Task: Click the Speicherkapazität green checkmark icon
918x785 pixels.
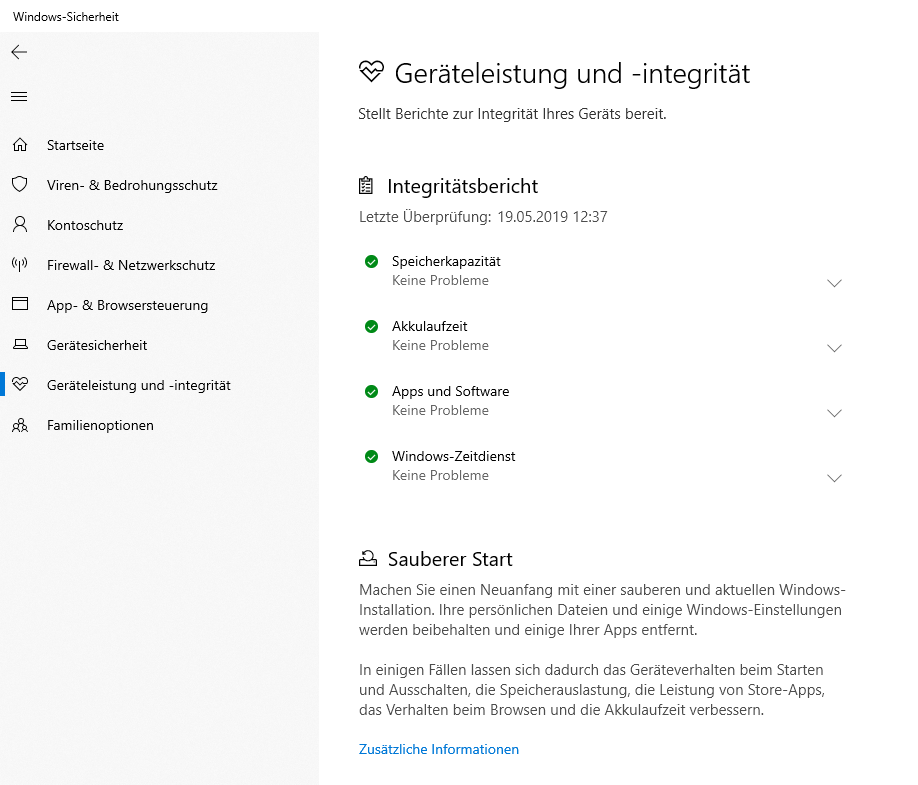Action: (372, 262)
